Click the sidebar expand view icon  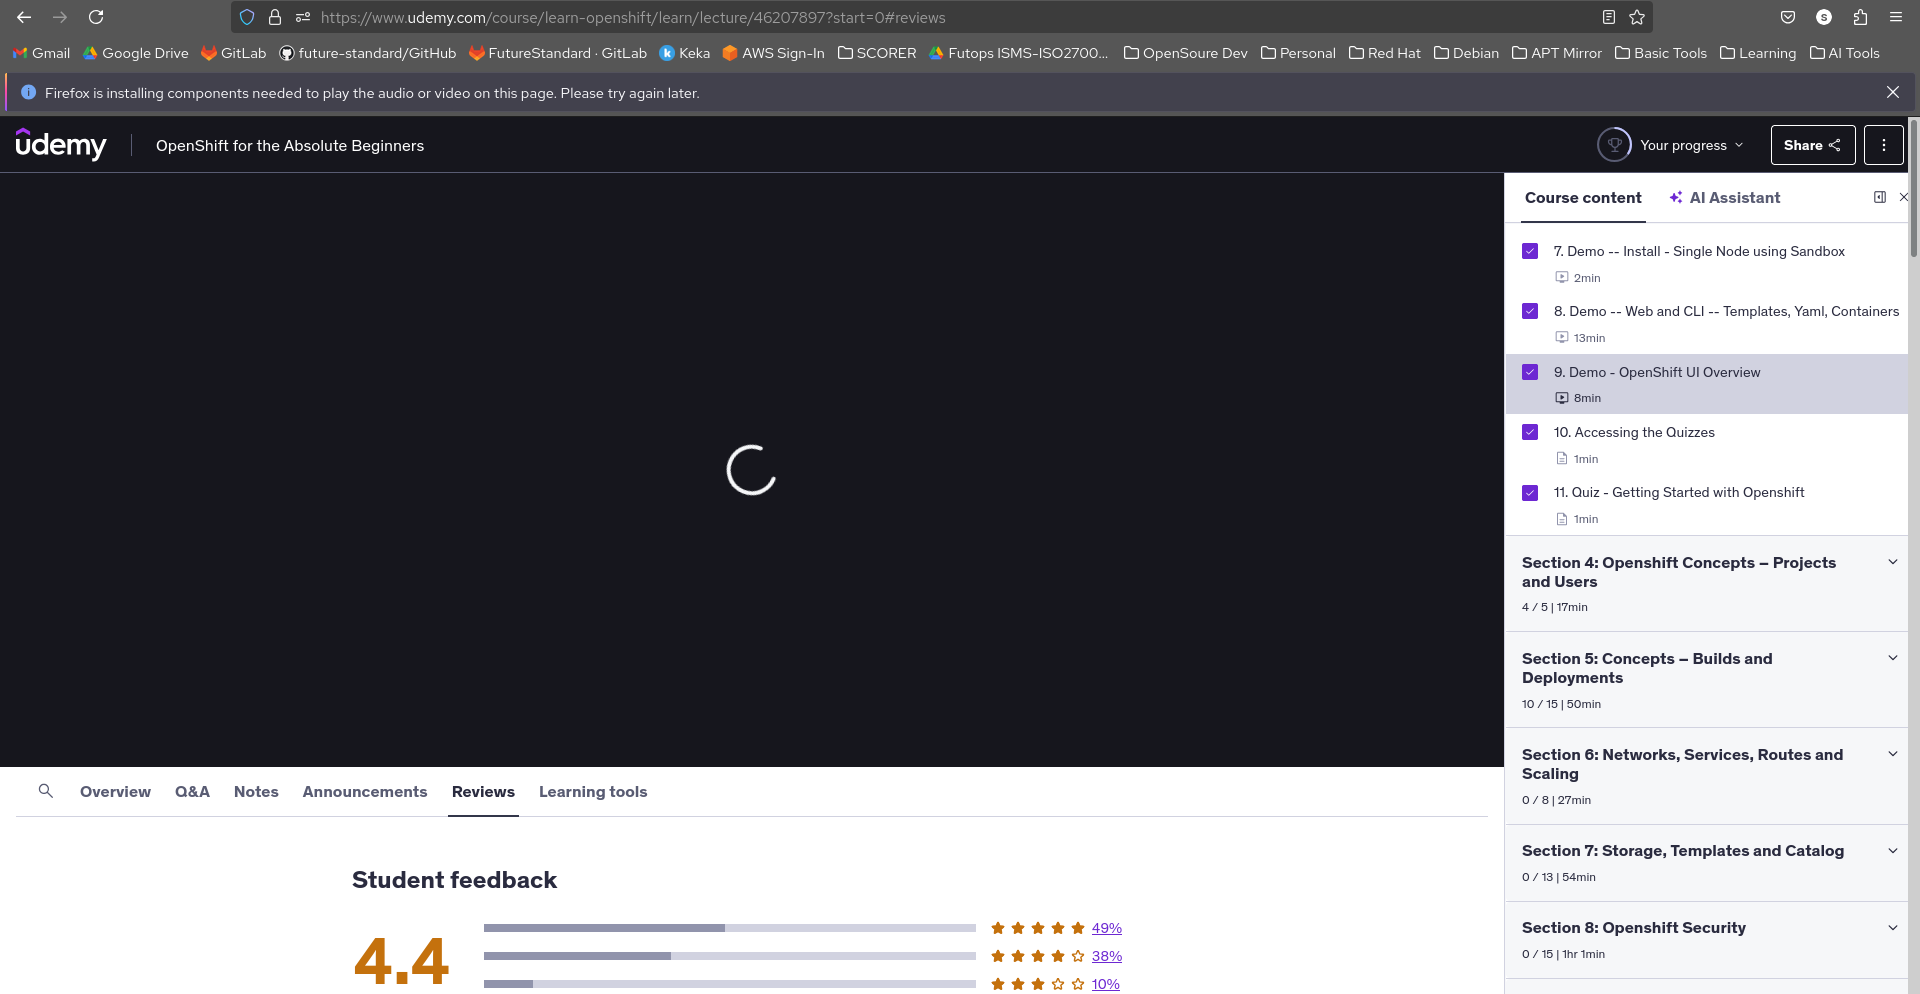[1880, 197]
